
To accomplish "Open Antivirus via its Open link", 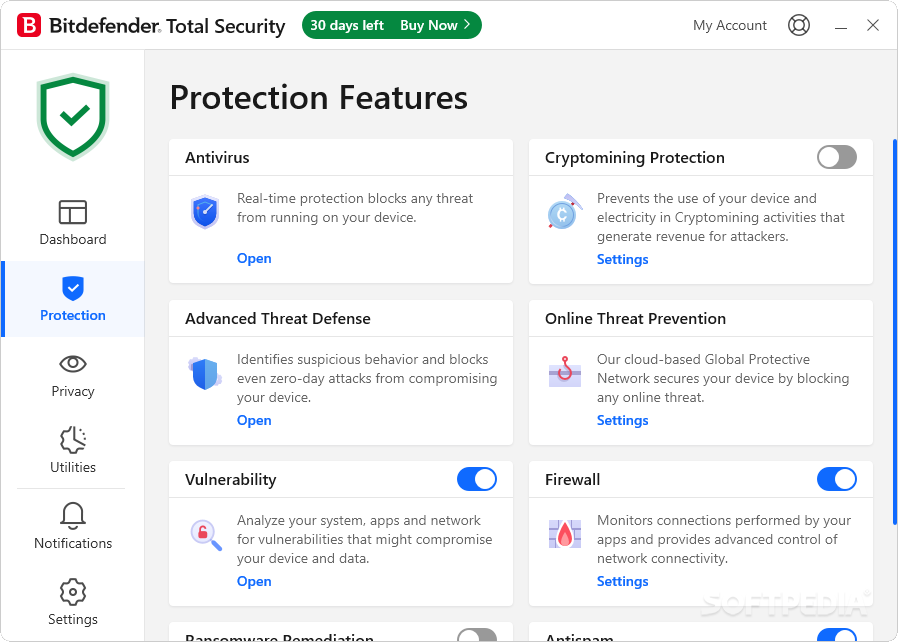I will tap(253, 258).
